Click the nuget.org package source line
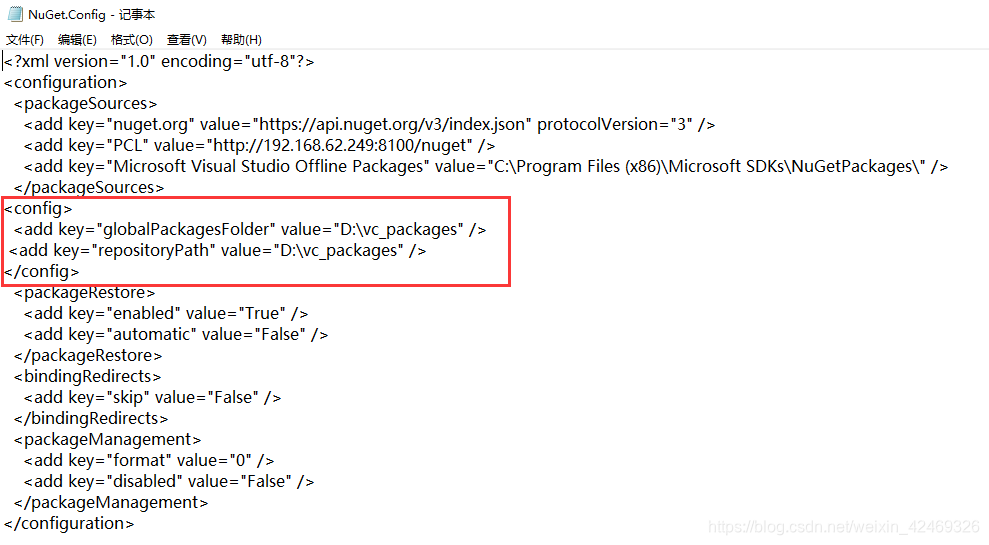 coord(369,125)
